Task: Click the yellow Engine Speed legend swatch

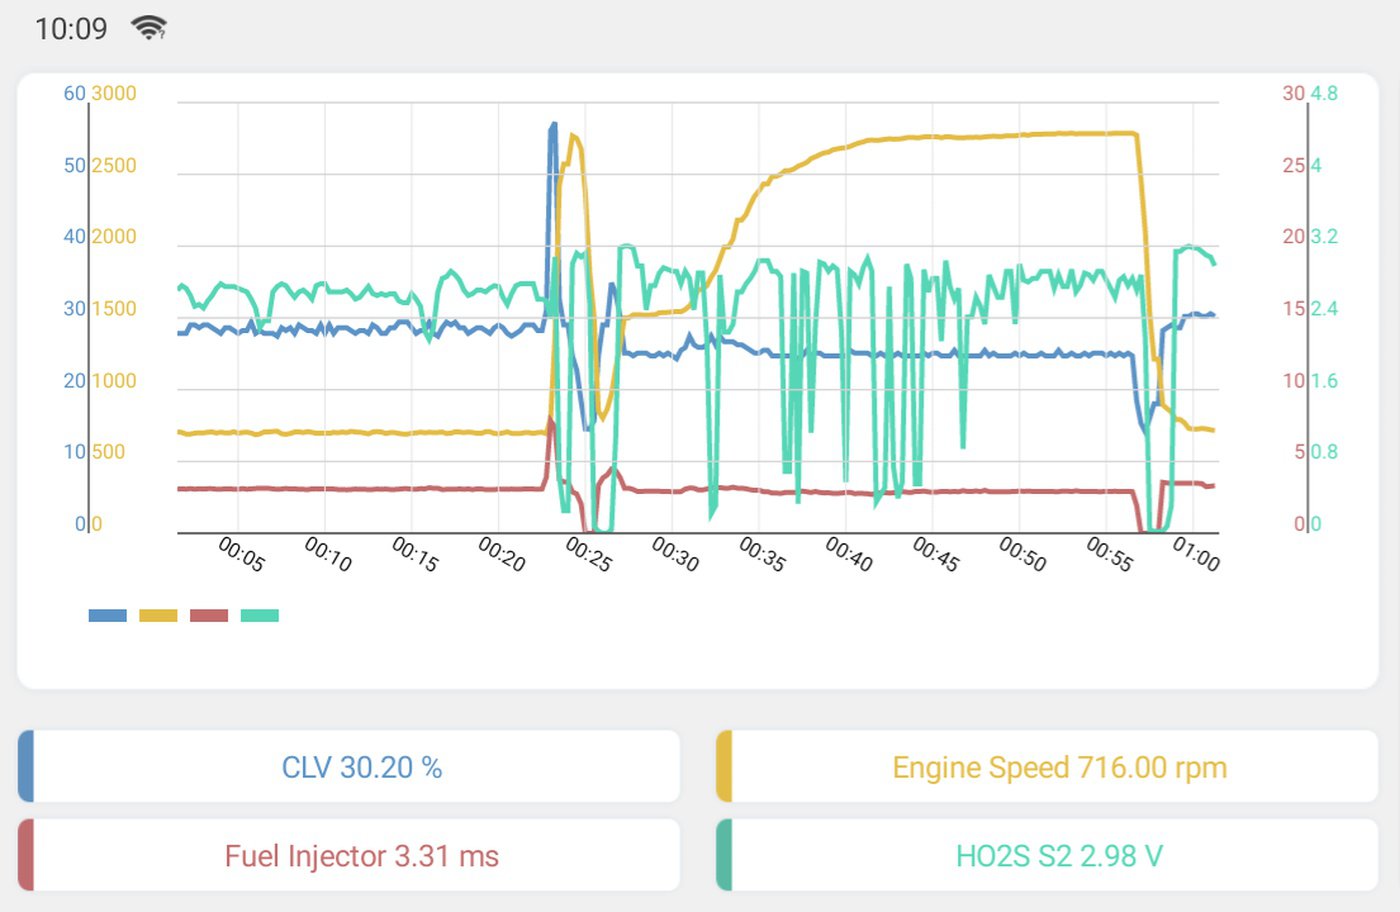Action: coord(158,615)
